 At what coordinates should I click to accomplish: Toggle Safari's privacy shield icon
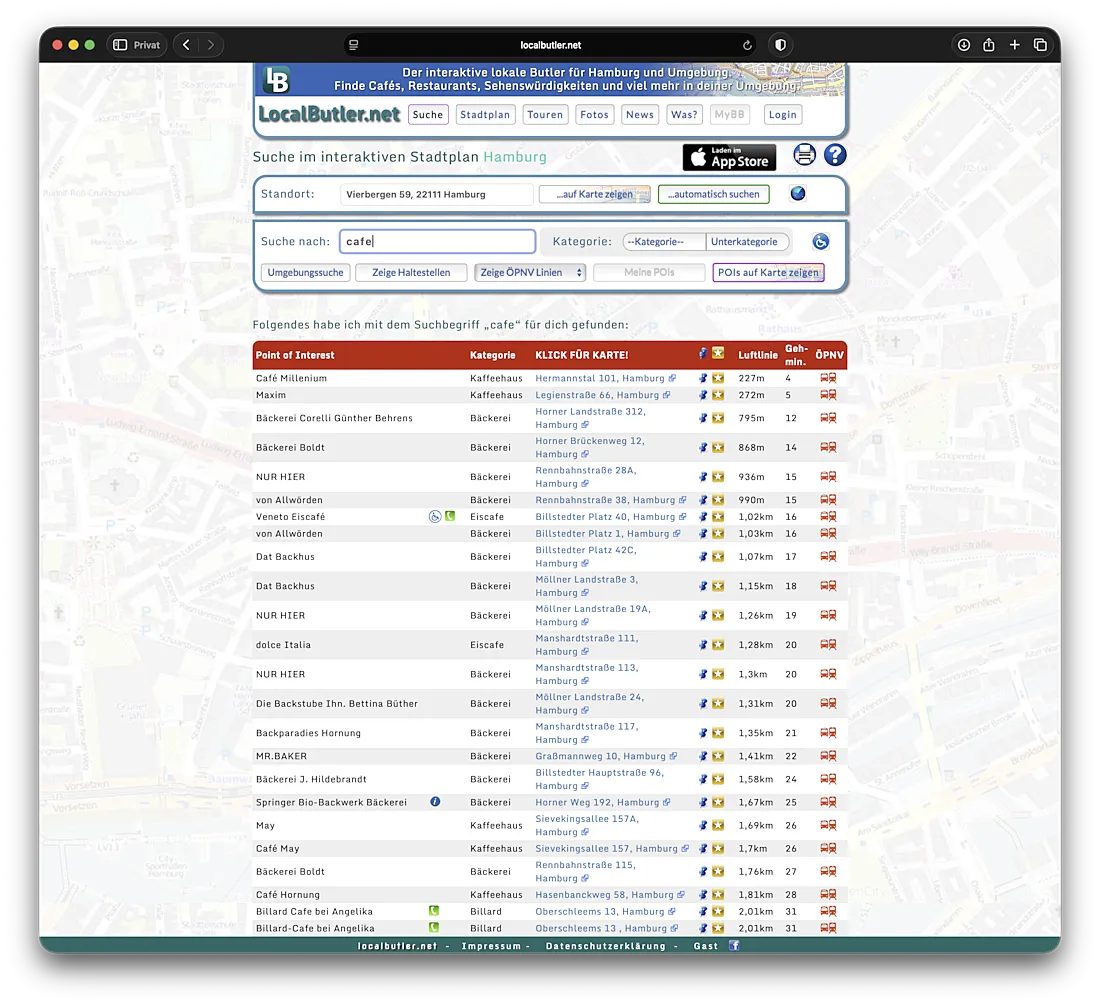(780, 45)
